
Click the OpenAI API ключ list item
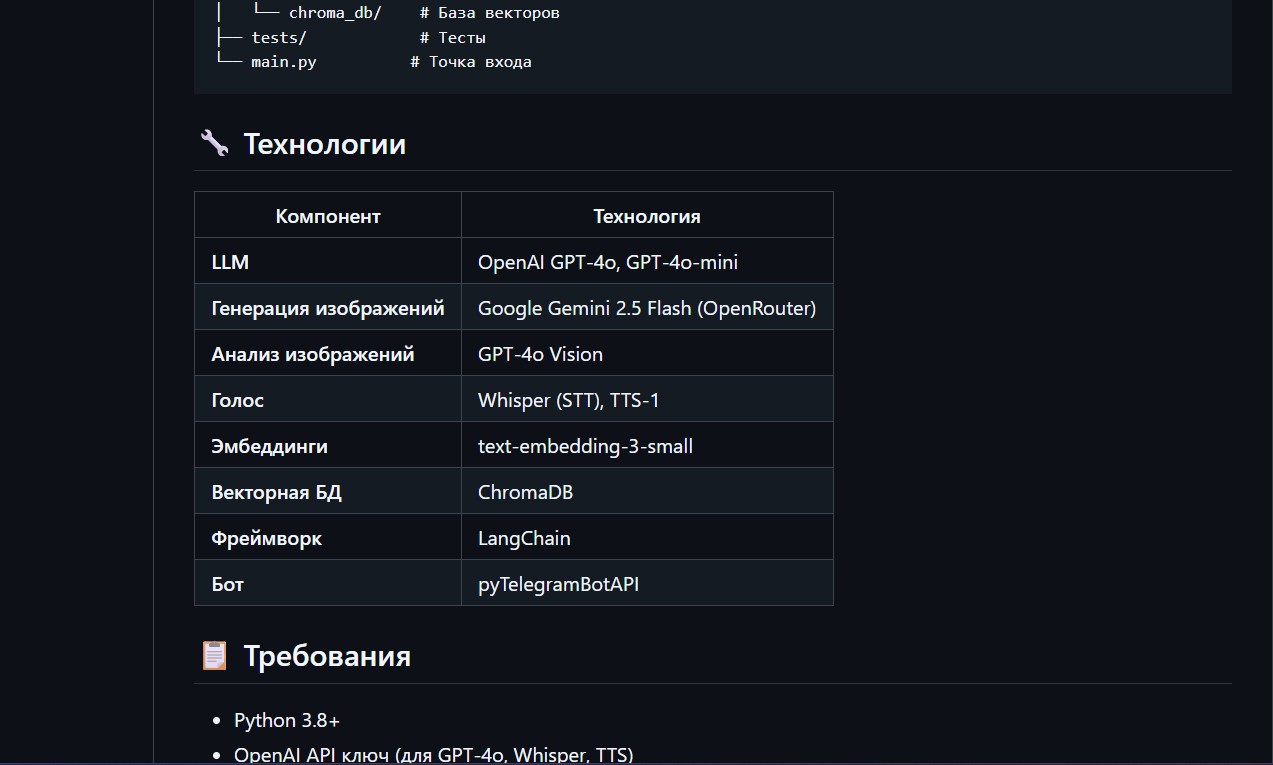(x=434, y=755)
